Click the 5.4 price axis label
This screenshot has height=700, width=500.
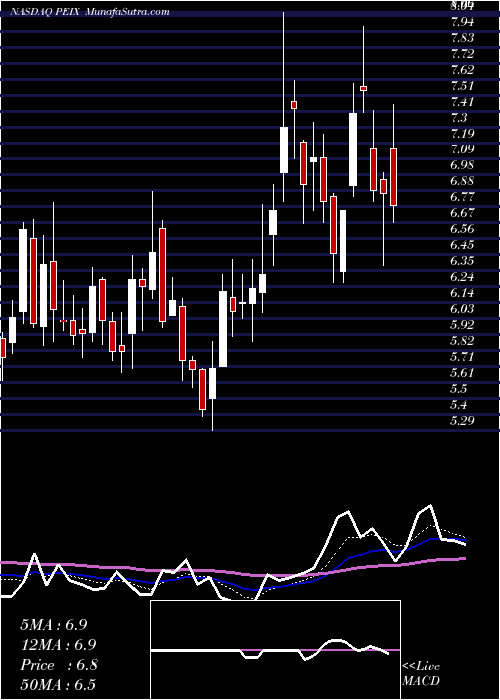point(459,405)
